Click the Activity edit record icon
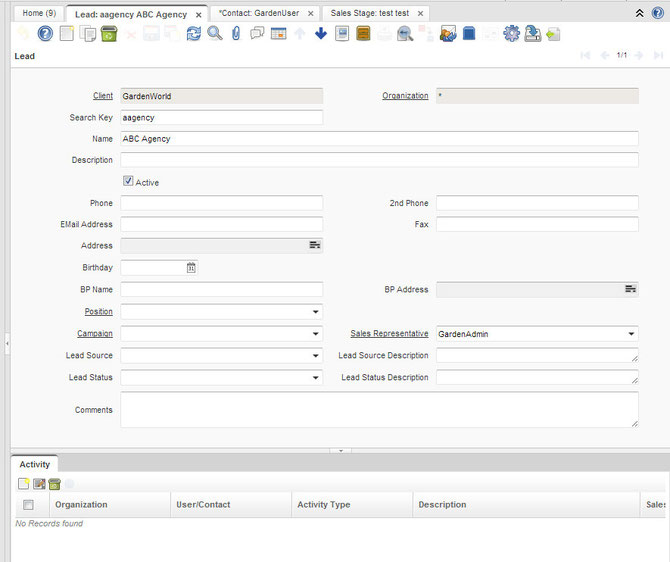Screen dimensions: 670x562 39,483
